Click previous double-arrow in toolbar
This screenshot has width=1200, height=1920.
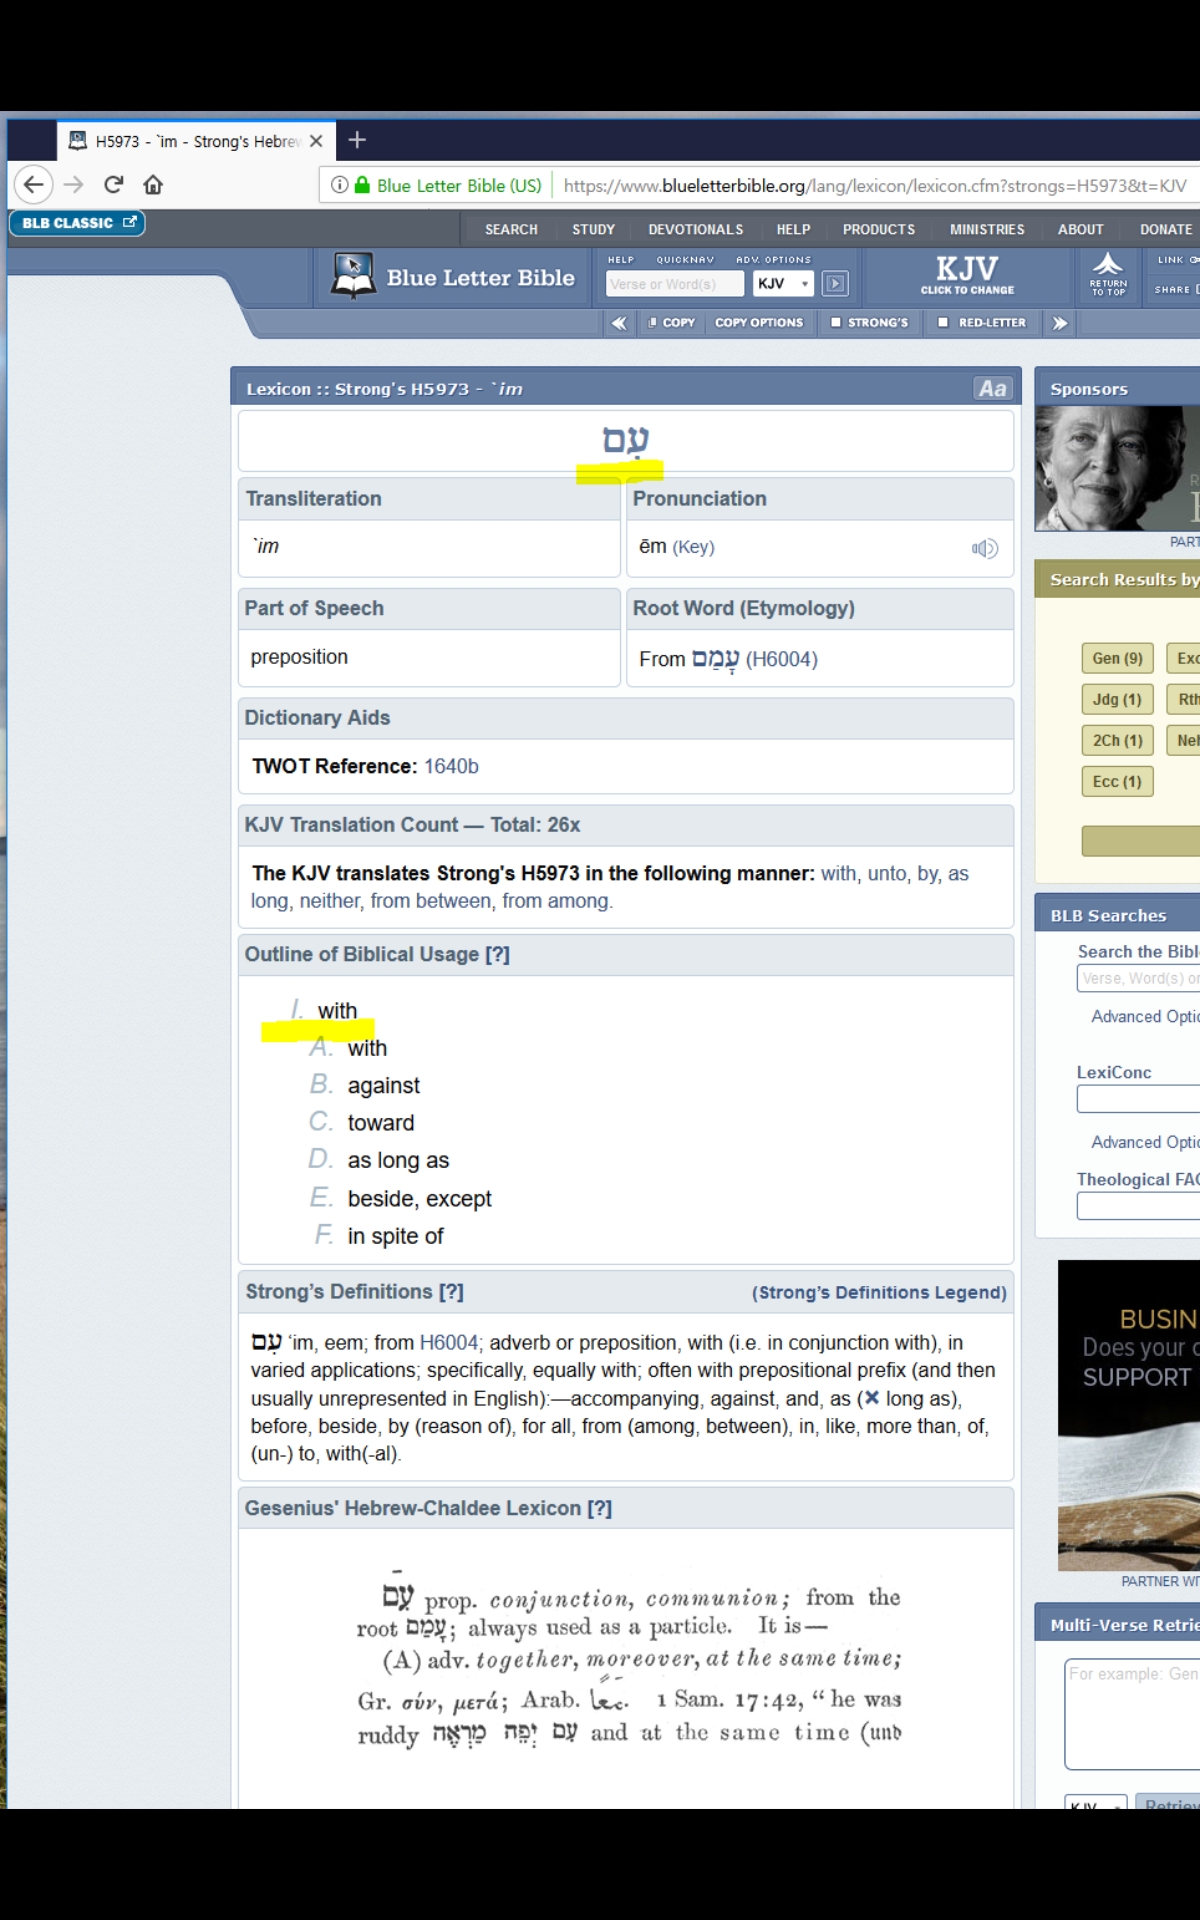[x=619, y=323]
